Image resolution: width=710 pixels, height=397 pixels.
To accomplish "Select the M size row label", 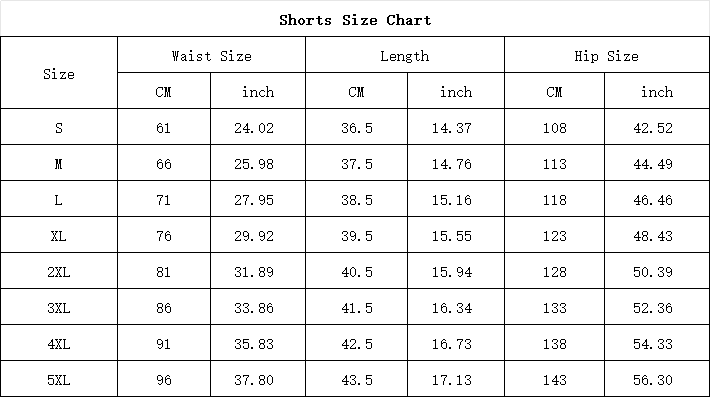I will coord(59,163).
